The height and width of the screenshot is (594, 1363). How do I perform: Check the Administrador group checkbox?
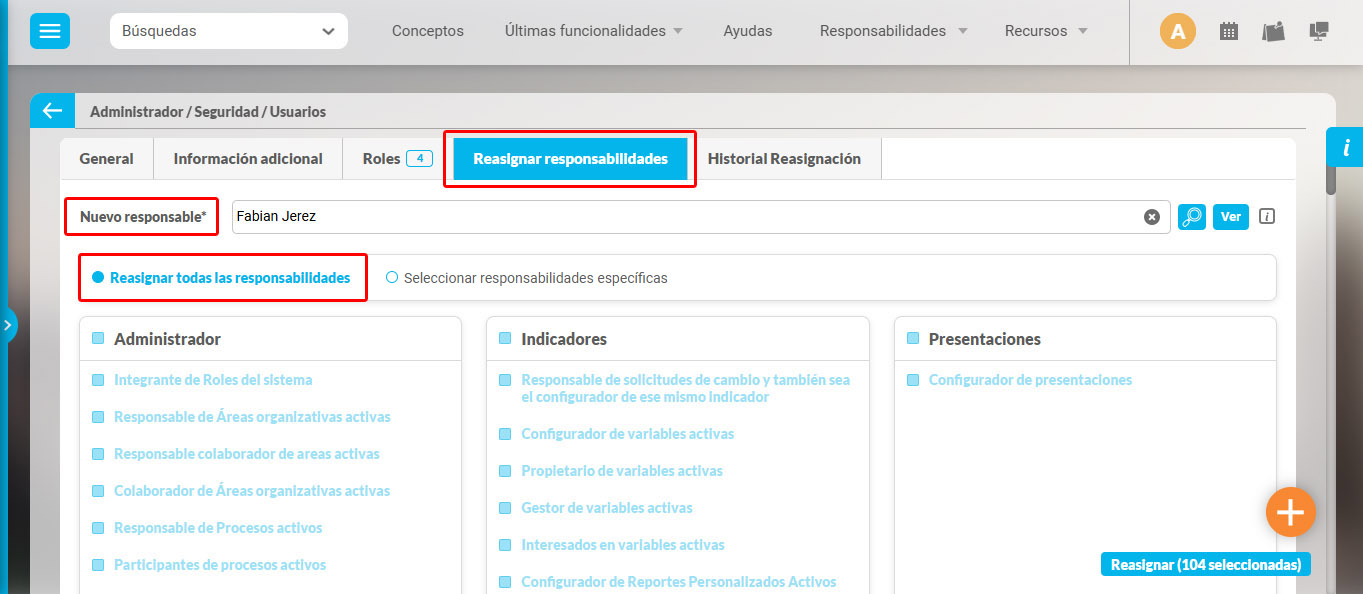pos(97,338)
